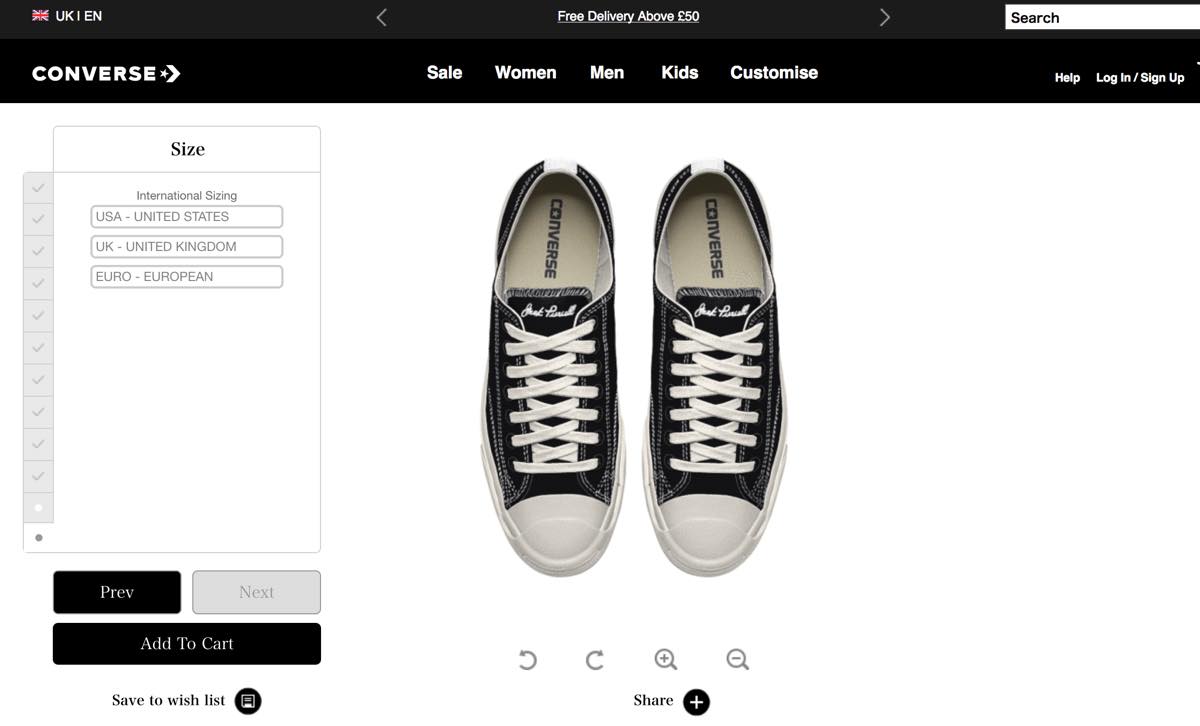Image resolution: width=1200 pixels, height=726 pixels.
Task: Open the Help link
Action: tap(1067, 77)
